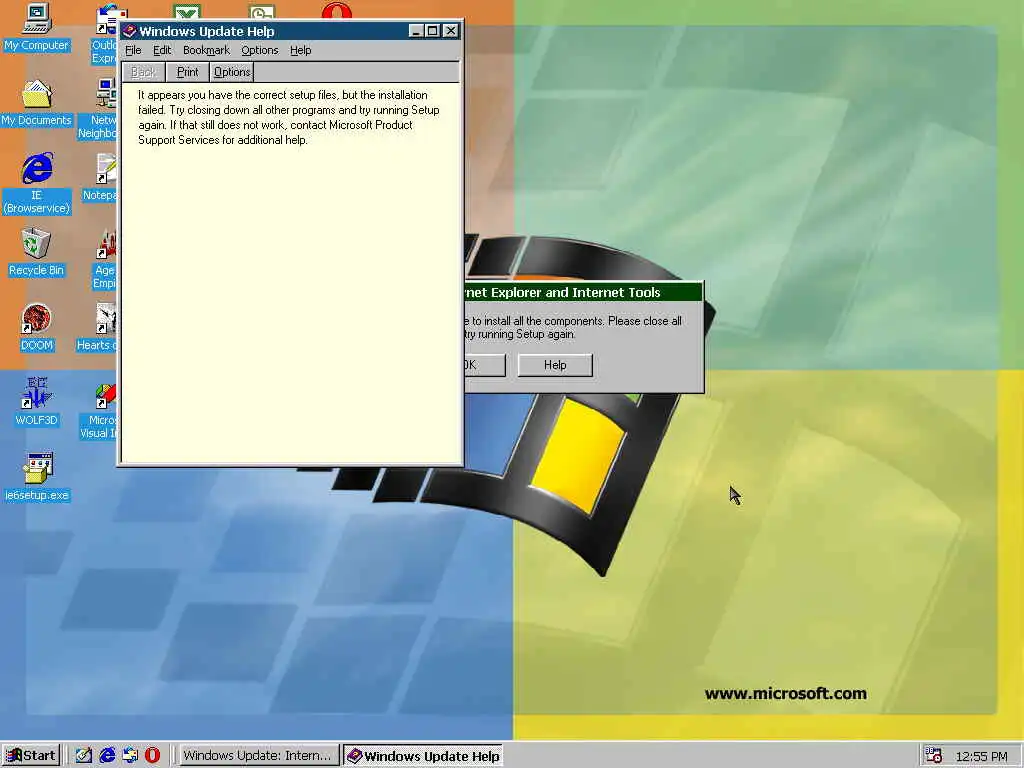This screenshot has height=768, width=1024.
Task: Select the WOLF3D desktop shortcut
Action: tap(37, 402)
